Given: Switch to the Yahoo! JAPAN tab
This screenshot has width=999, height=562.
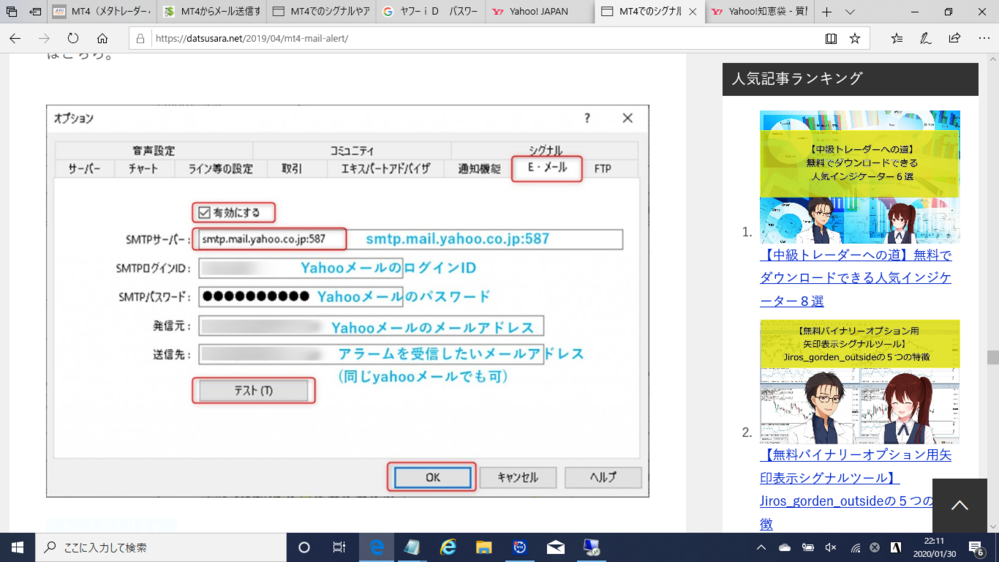Looking at the screenshot, I should (540, 12).
